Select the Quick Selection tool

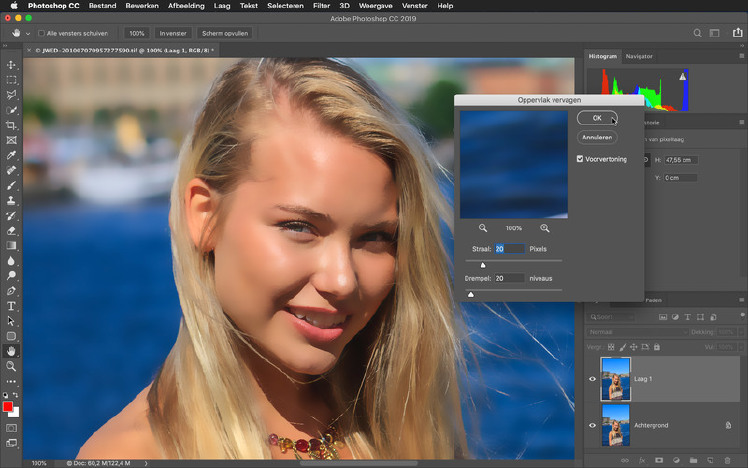(11, 110)
